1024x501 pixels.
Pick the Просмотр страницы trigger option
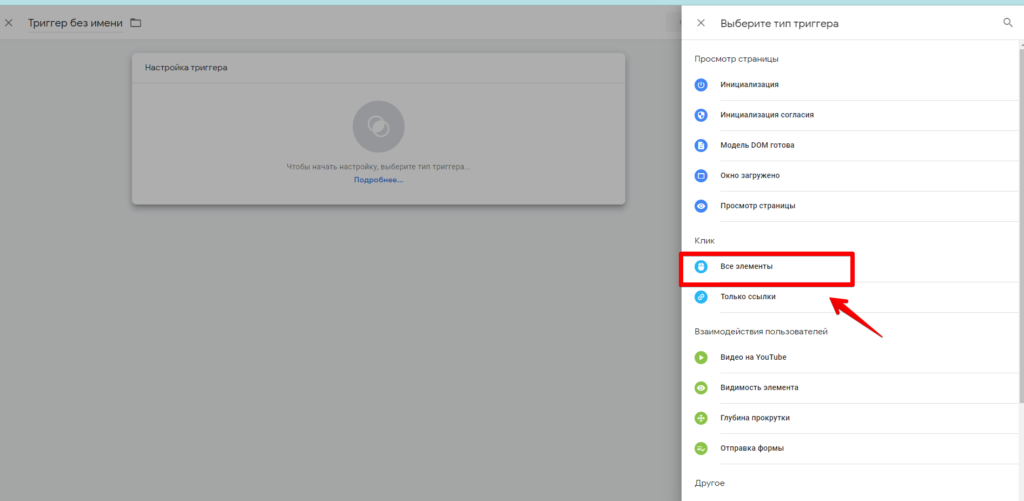coord(851,206)
